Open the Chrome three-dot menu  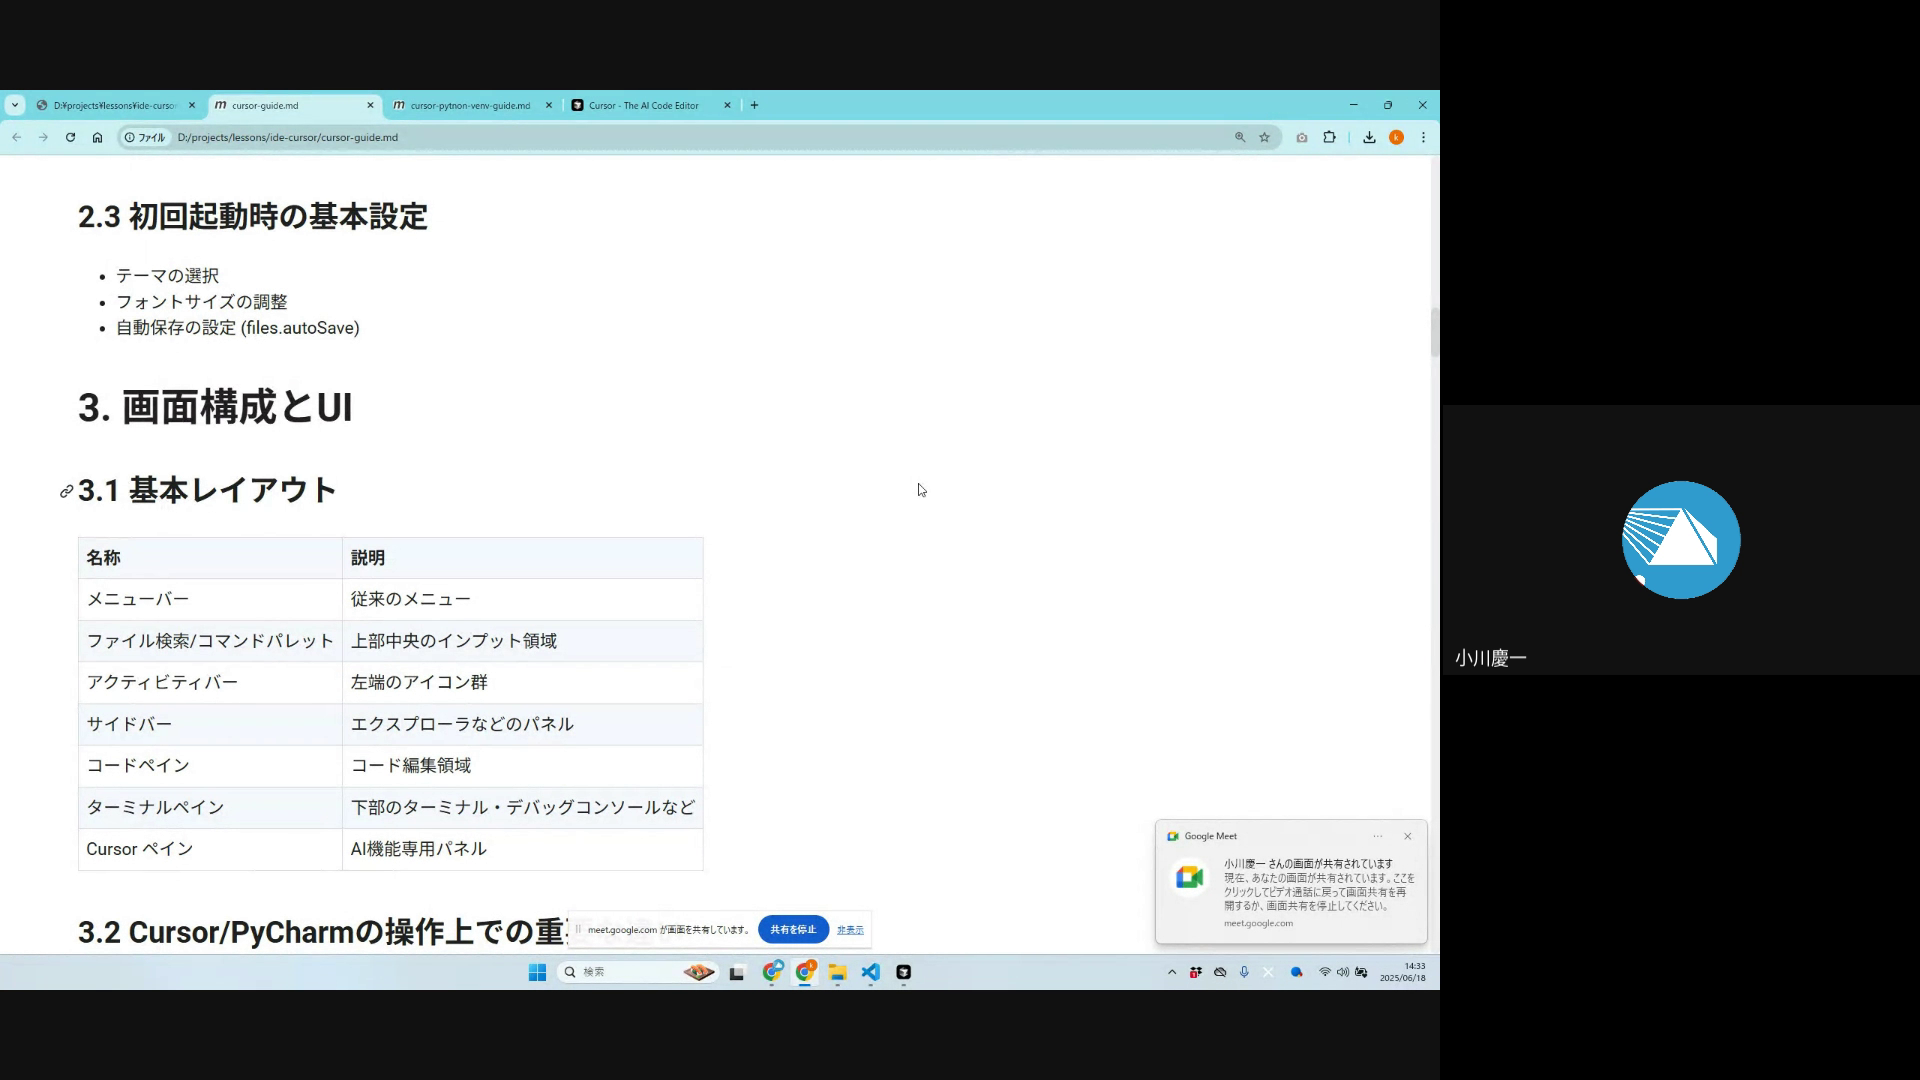click(x=1423, y=137)
